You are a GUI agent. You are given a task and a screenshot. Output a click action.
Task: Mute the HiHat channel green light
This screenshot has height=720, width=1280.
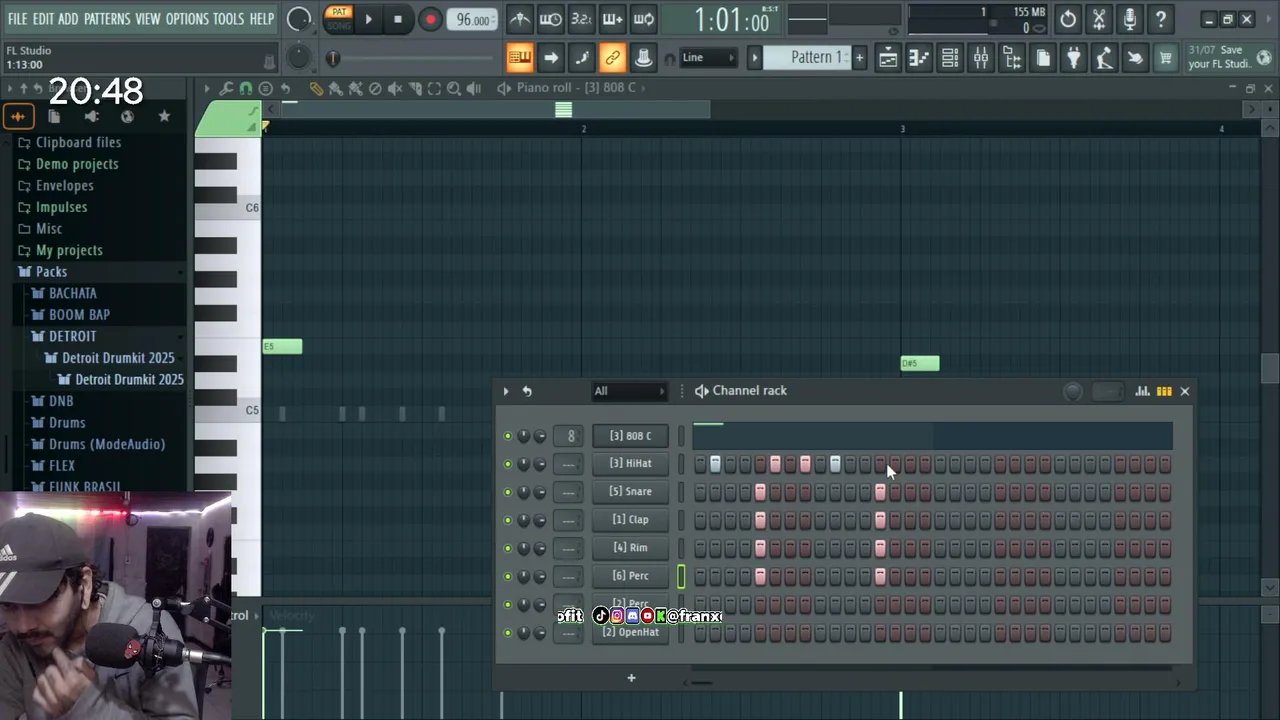tap(508, 464)
